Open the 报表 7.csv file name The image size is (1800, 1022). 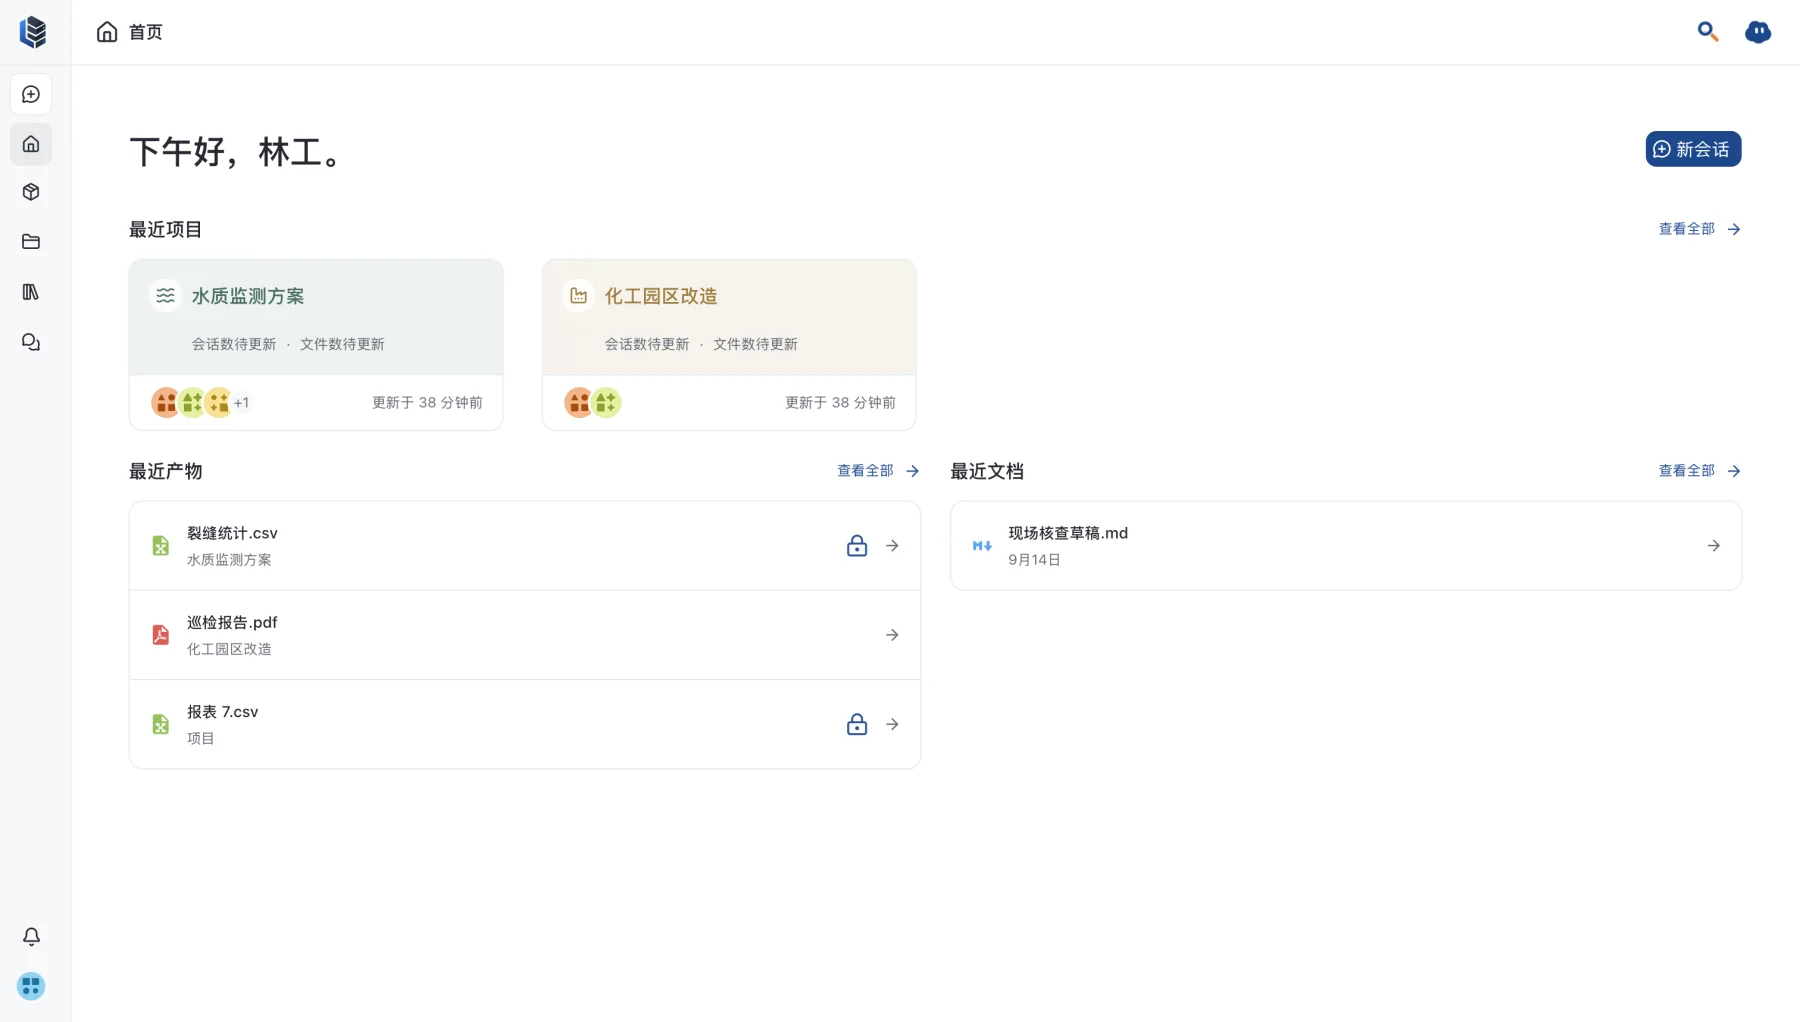click(222, 712)
